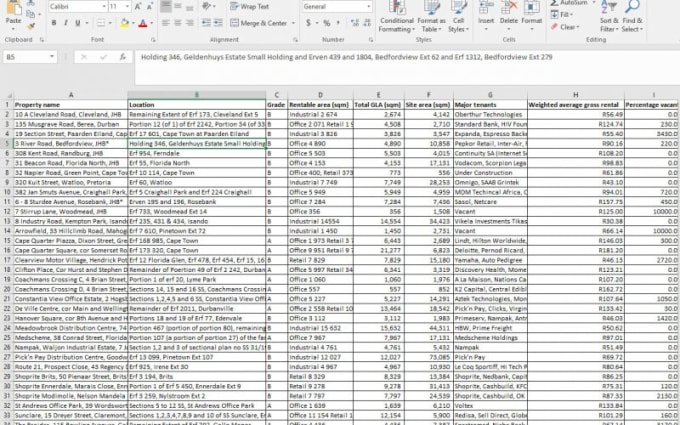
Task: Open the Format cells menu icon
Action: [532, 7]
